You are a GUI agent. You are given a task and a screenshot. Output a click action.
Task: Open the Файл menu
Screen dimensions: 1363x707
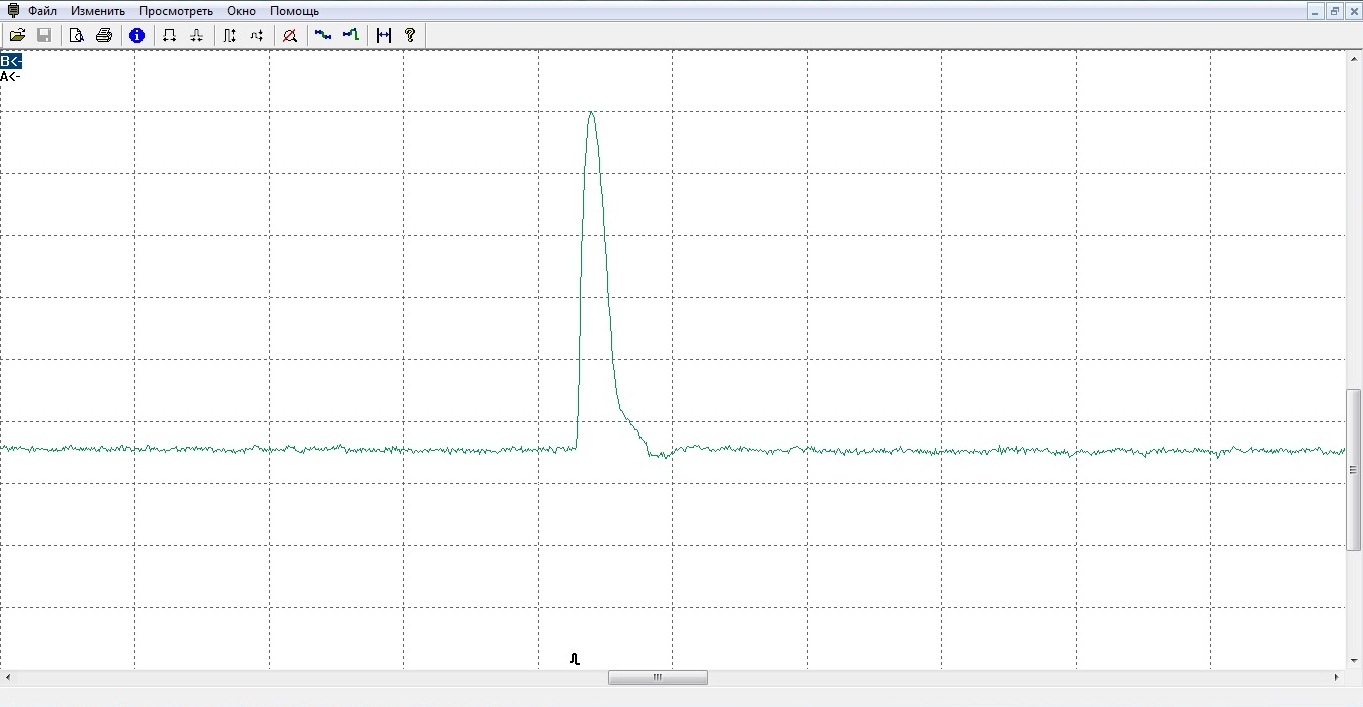[42, 11]
